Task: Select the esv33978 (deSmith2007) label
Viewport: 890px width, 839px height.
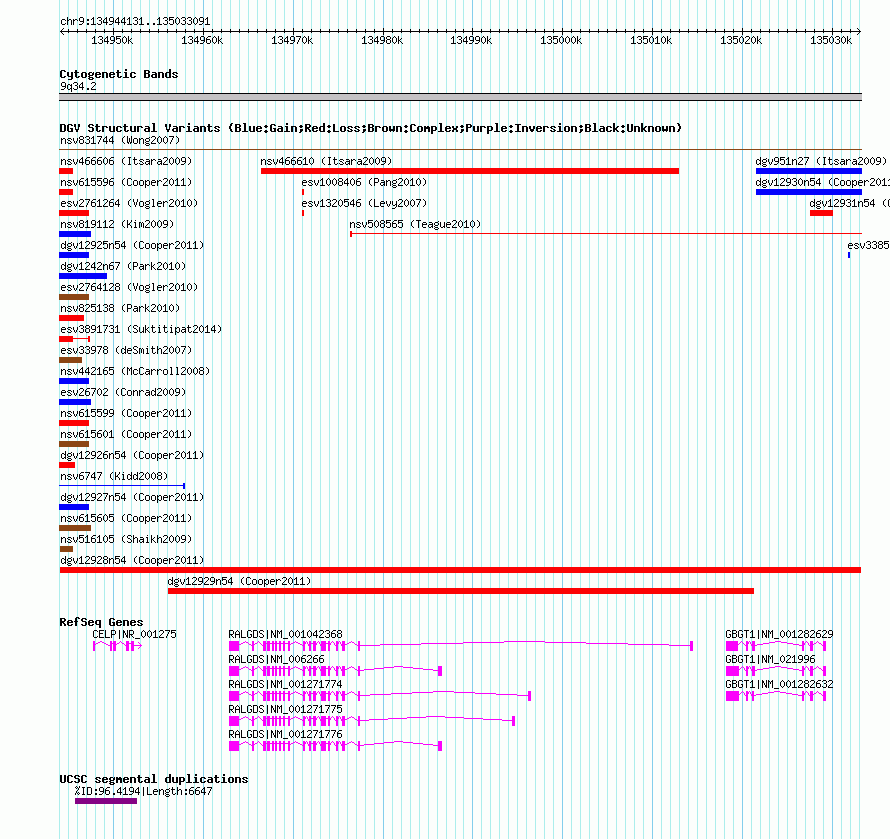Action: pos(126,350)
